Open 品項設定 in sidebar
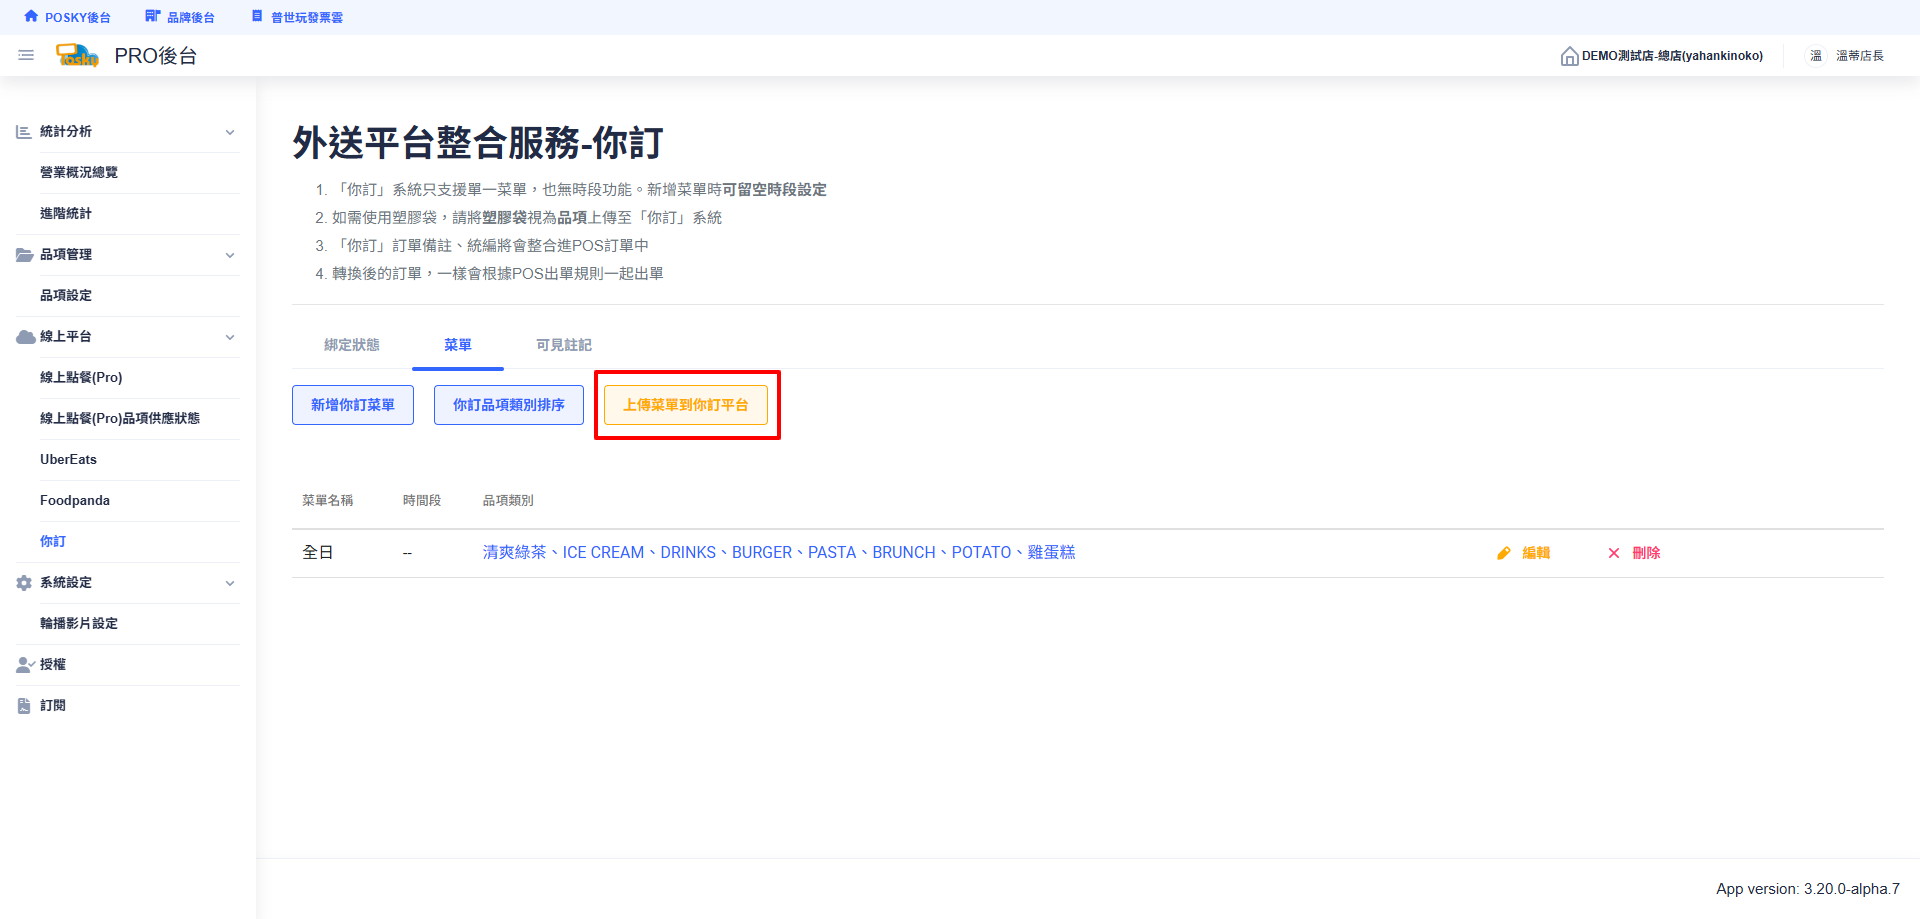Image resolution: width=1920 pixels, height=919 pixels. (66, 295)
